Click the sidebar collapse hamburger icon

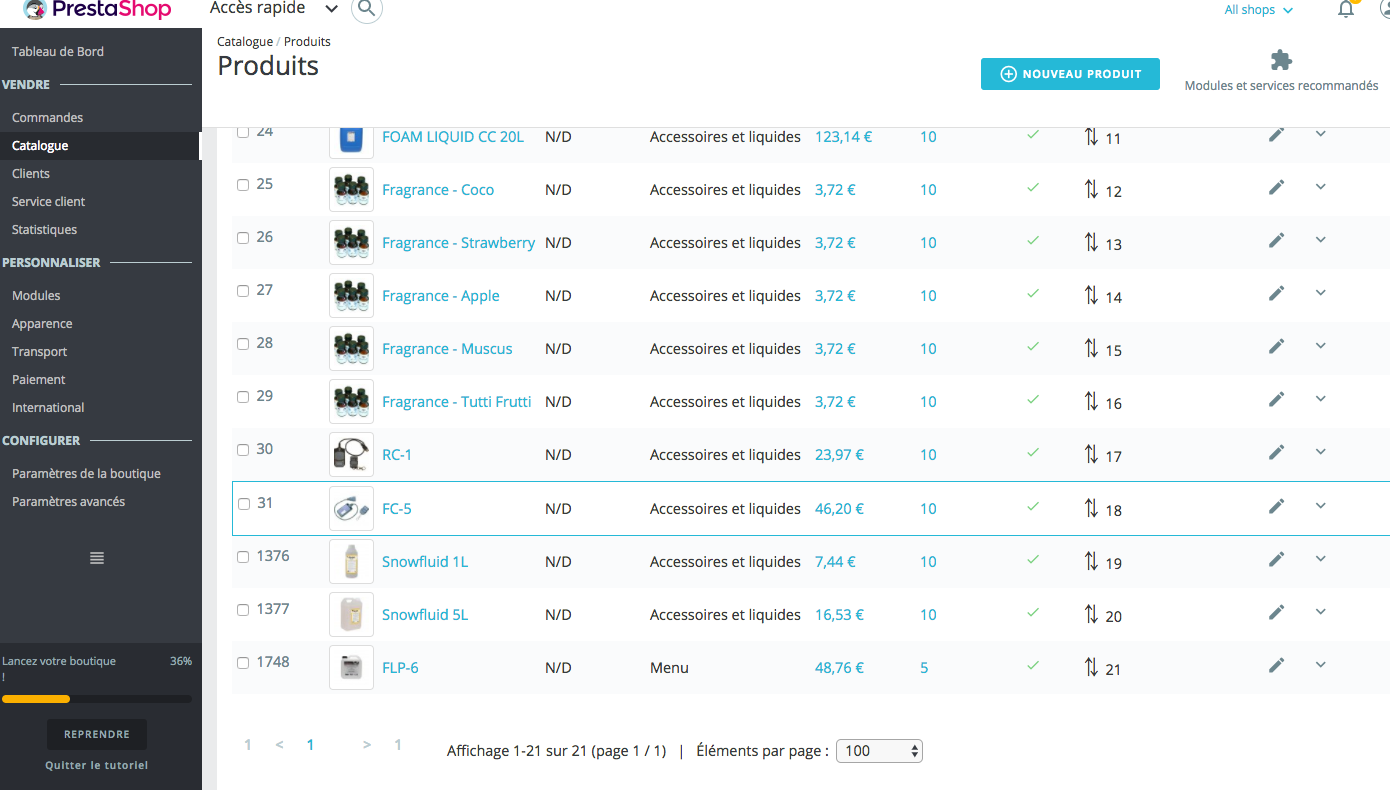click(x=97, y=558)
